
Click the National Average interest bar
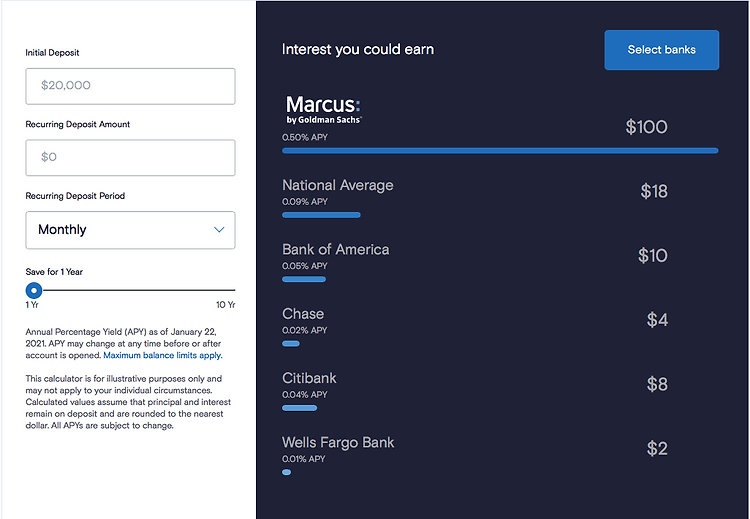pos(321,215)
